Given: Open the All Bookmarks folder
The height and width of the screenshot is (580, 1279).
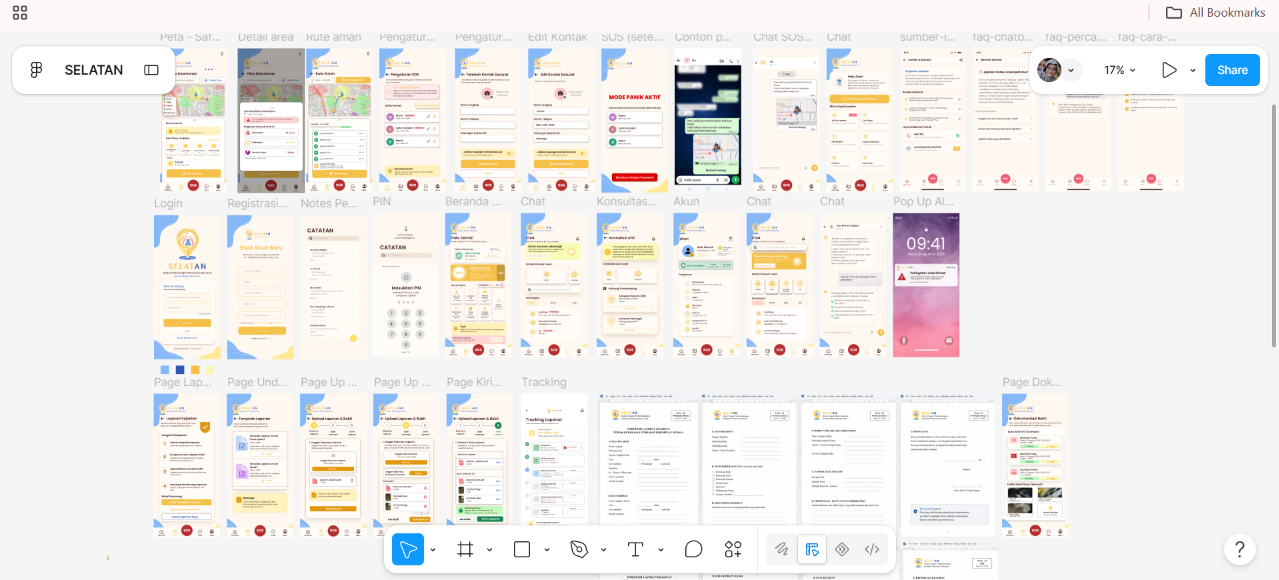Looking at the screenshot, I should [1215, 13].
